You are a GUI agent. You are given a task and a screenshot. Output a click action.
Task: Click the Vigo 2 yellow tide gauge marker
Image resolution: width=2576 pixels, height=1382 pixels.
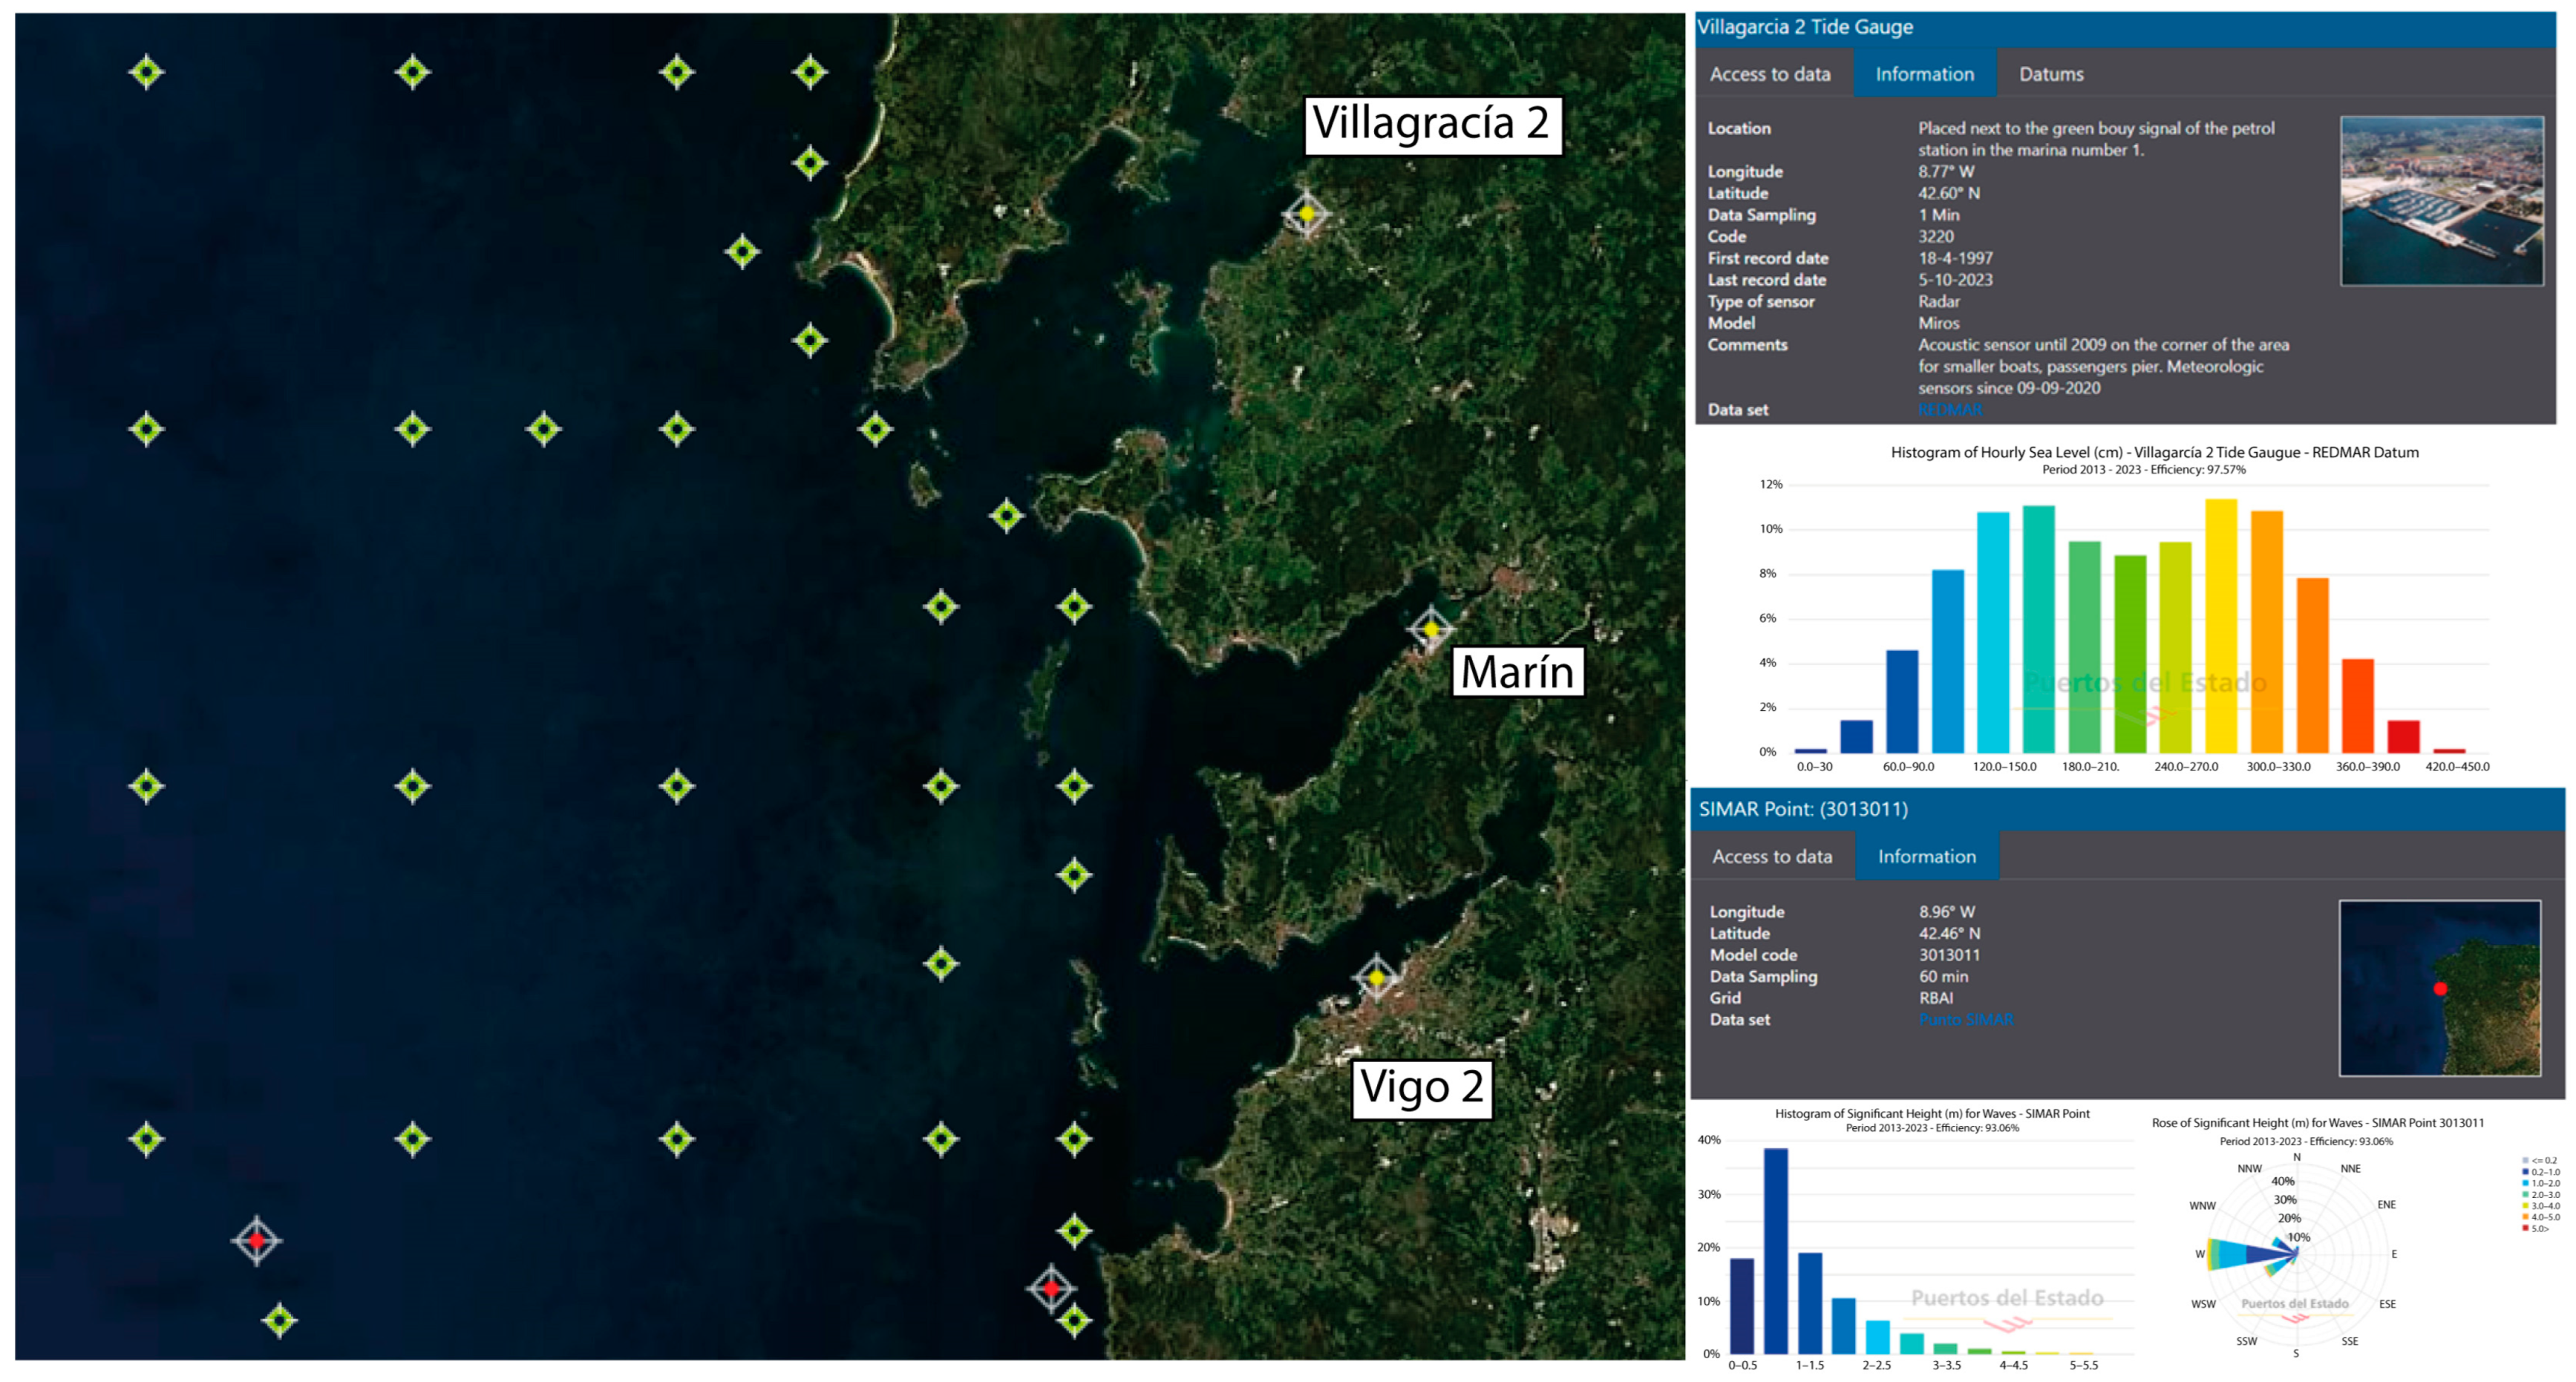(1377, 977)
